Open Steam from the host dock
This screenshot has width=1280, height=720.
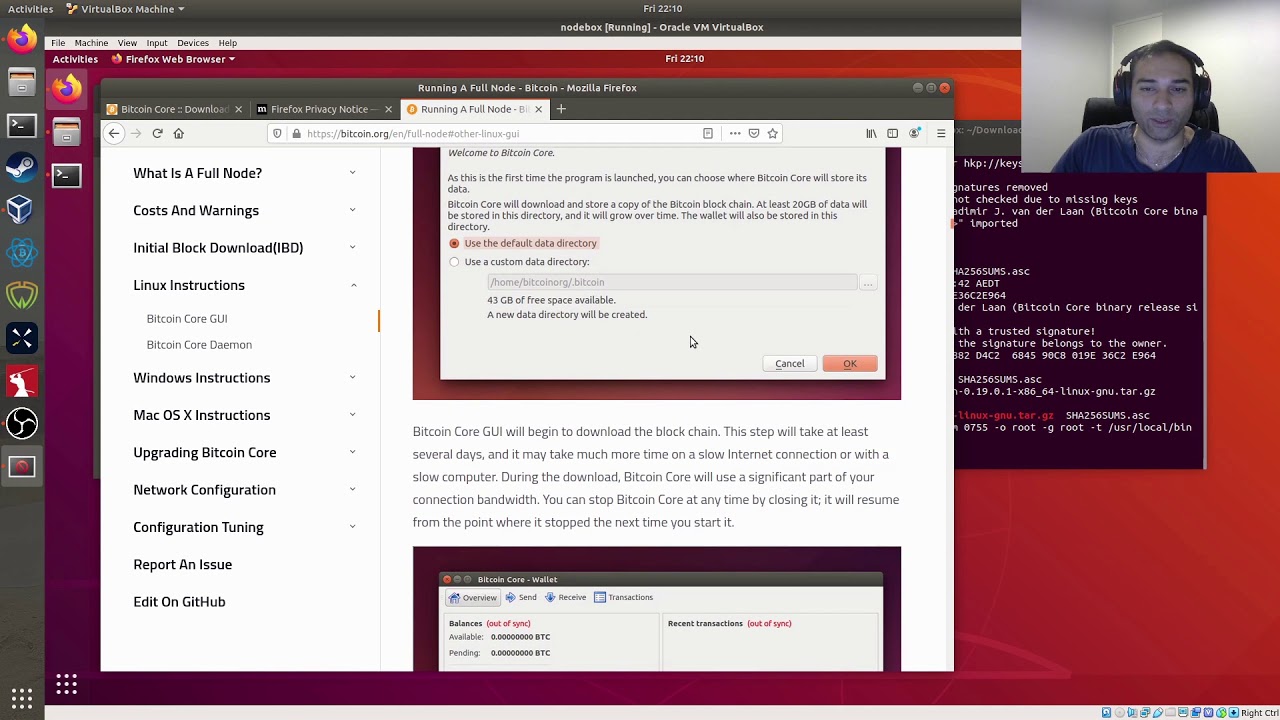pyautogui.click(x=21, y=167)
